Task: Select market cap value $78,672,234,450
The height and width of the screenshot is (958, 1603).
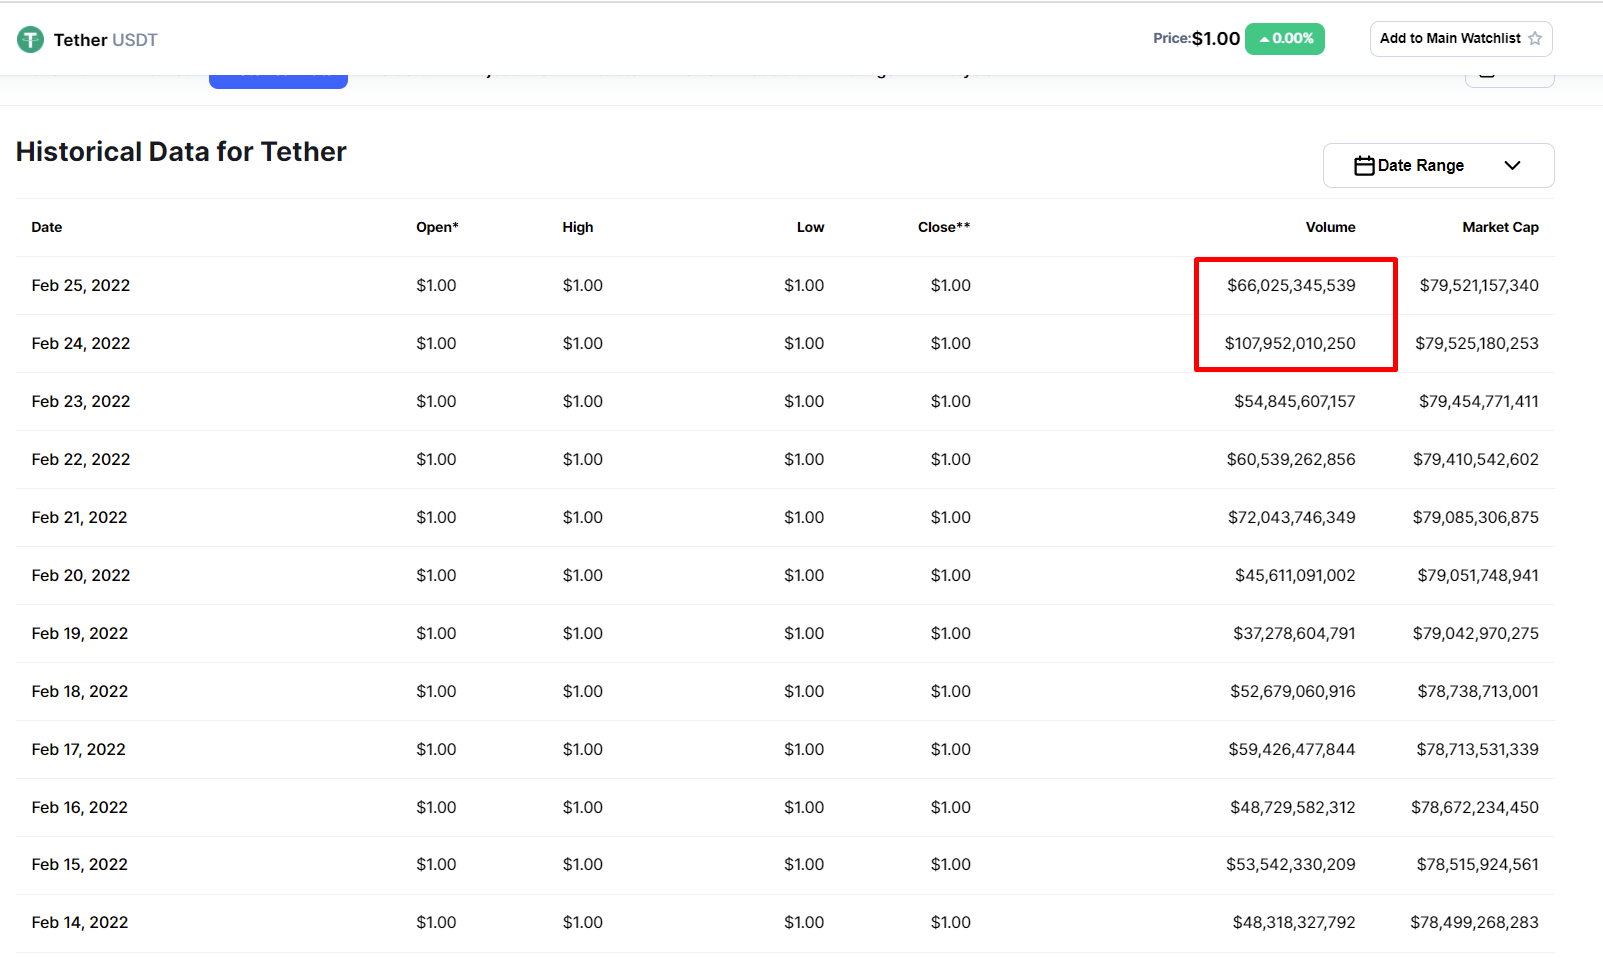Action: [1475, 807]
